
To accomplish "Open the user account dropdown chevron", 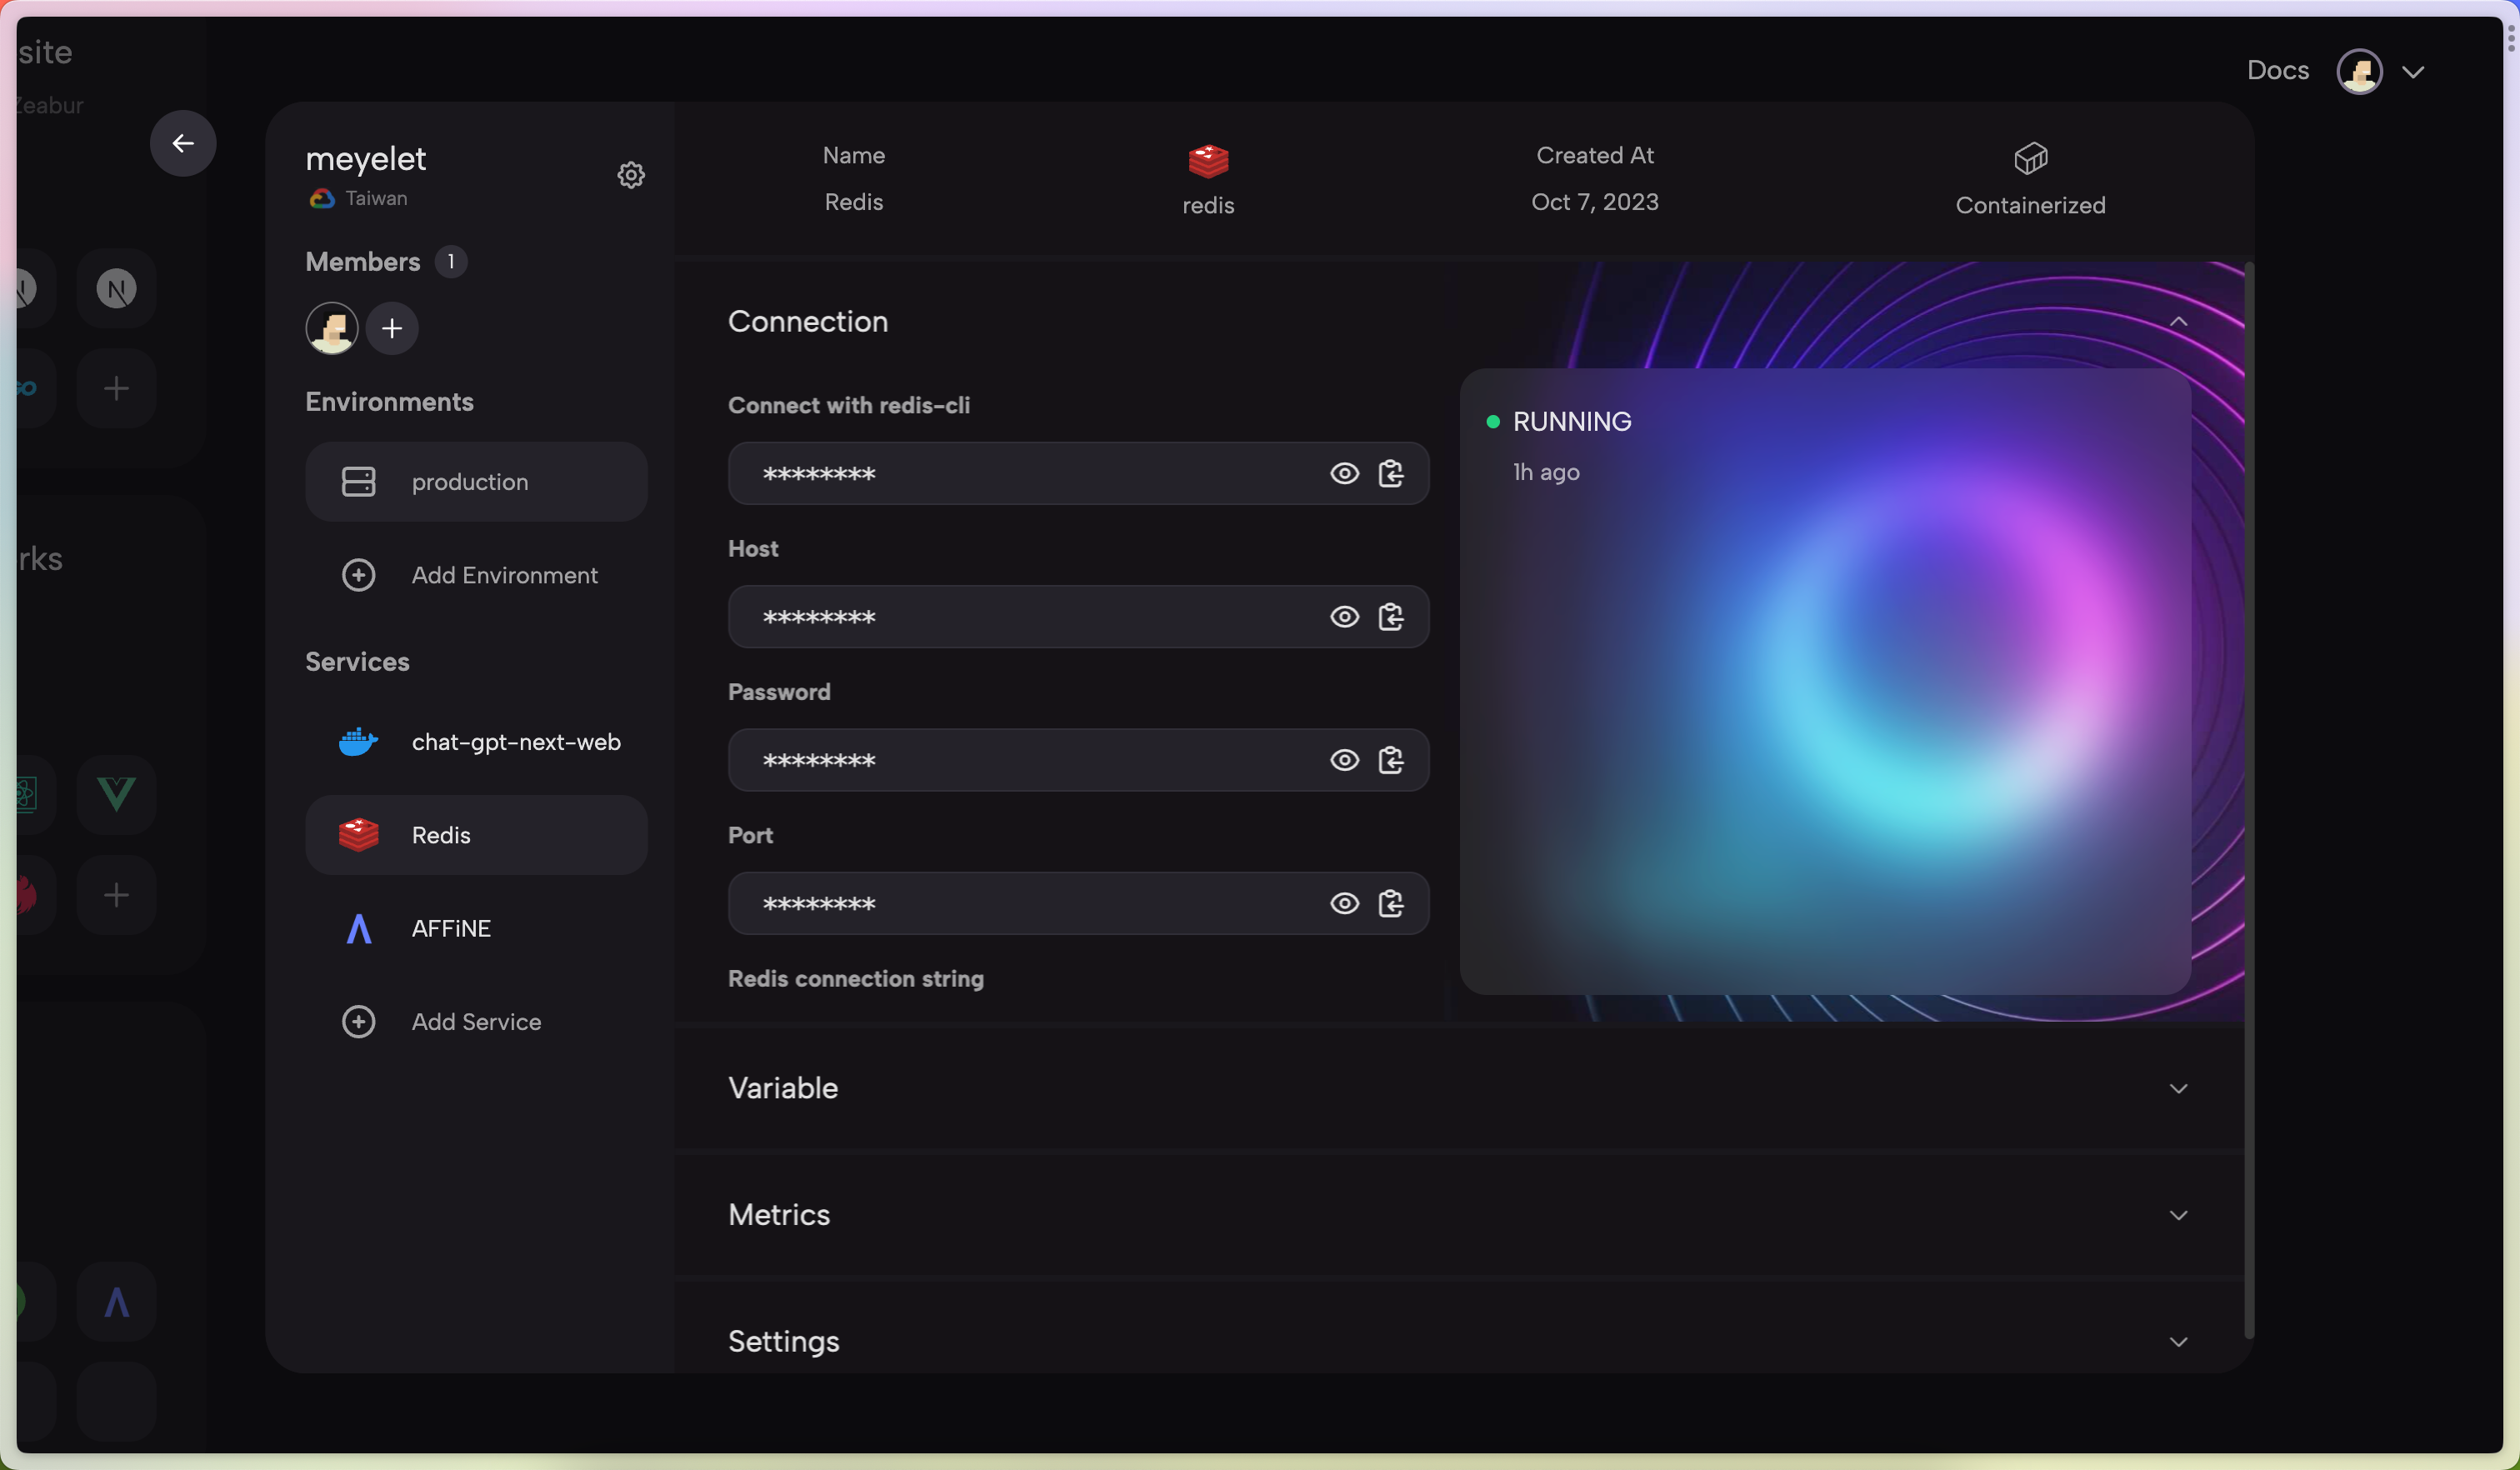I will click(x=2413, y=72).
